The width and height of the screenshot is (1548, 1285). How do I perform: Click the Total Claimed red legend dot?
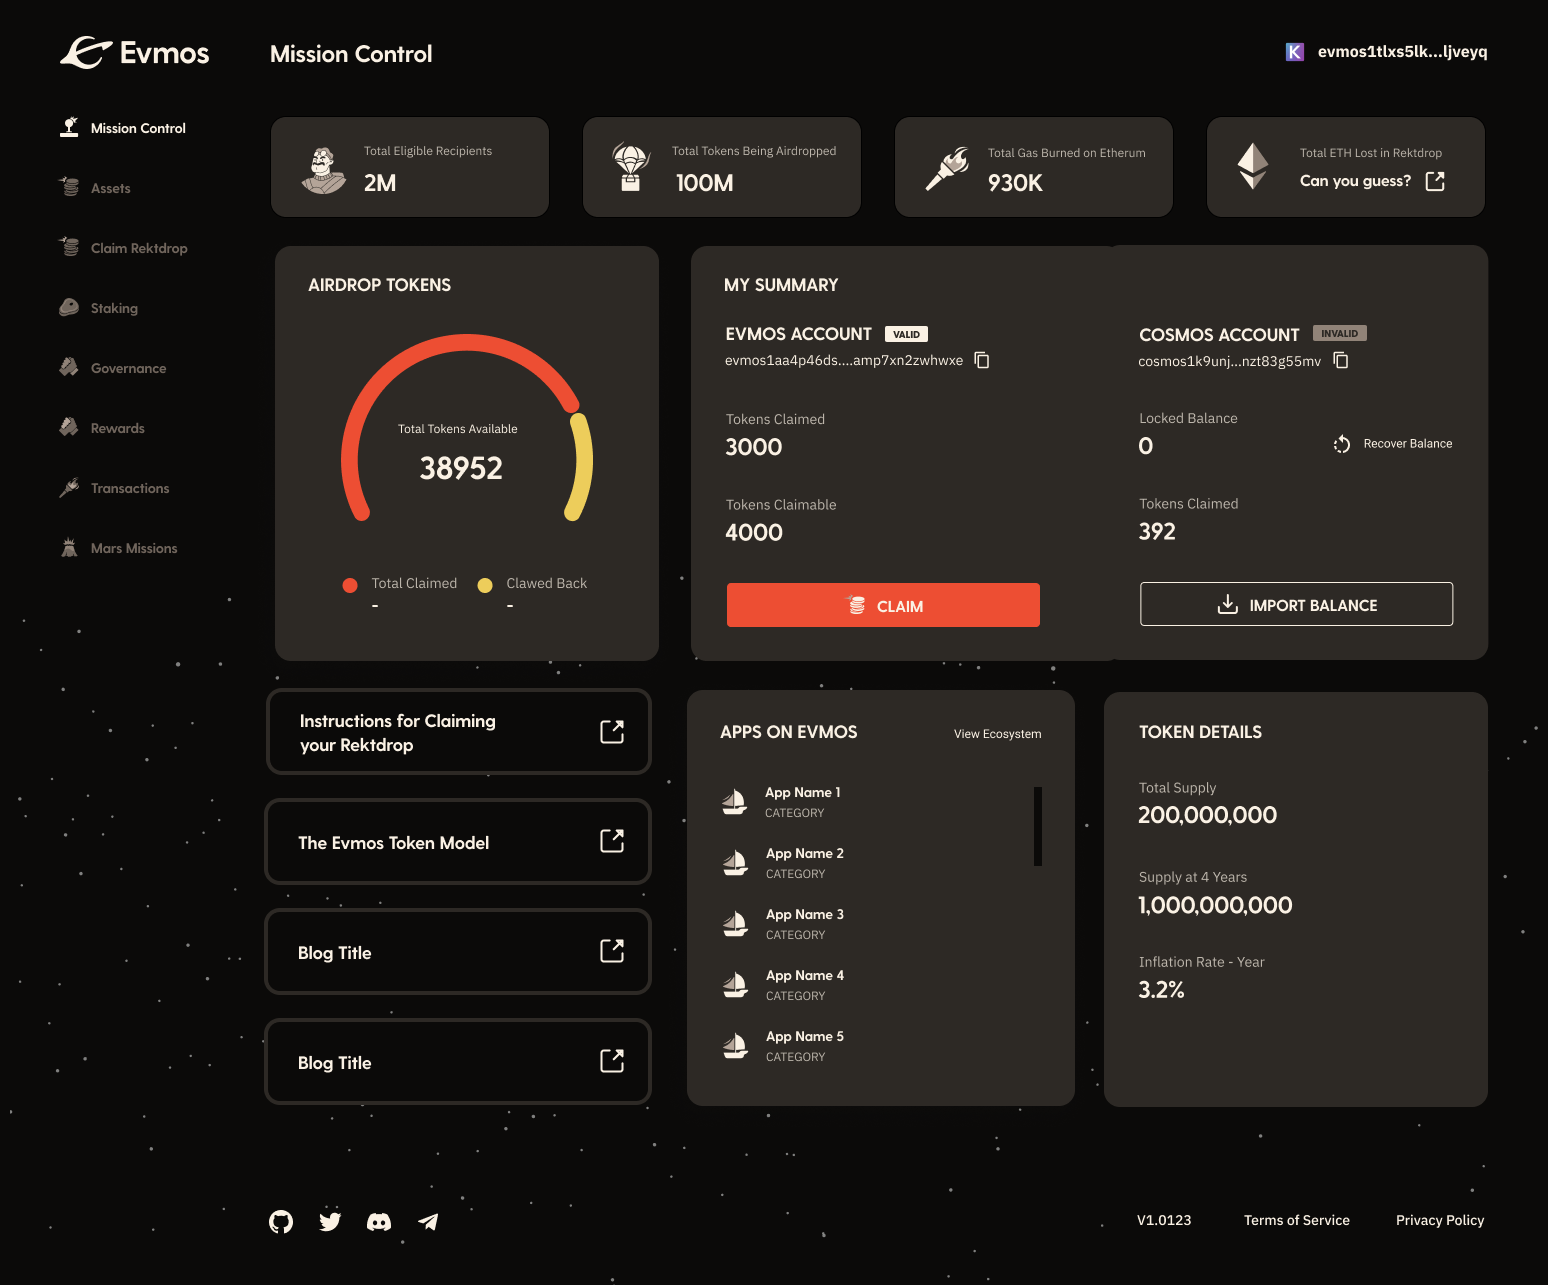350,585
